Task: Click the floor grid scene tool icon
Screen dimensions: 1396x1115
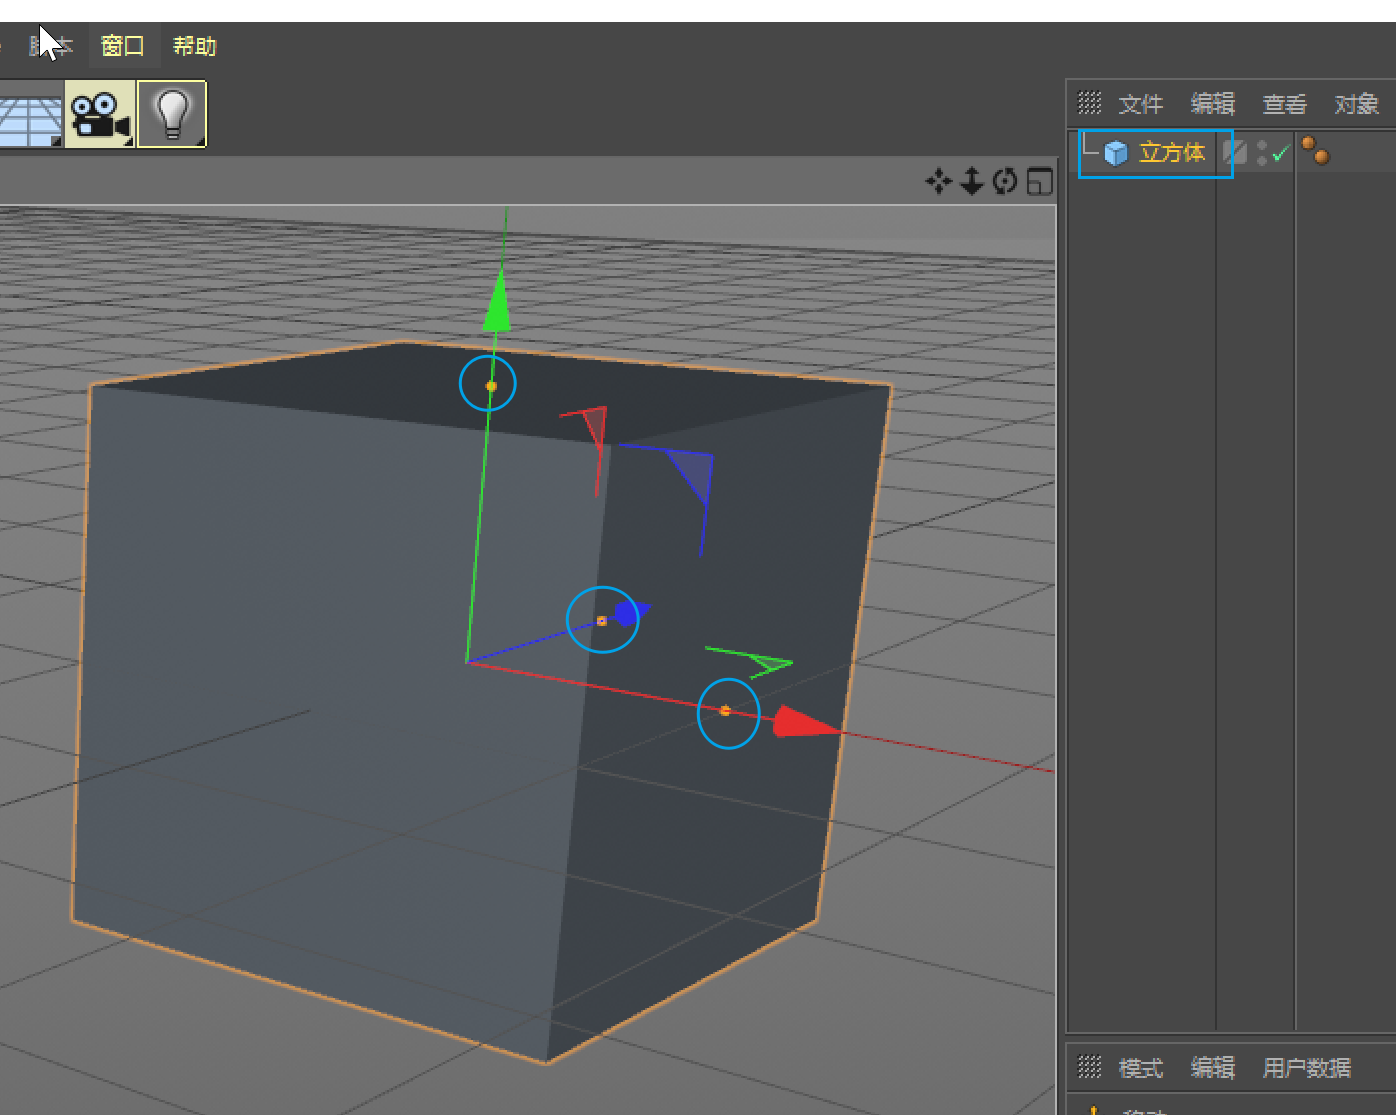Action: tap(30, 121)
